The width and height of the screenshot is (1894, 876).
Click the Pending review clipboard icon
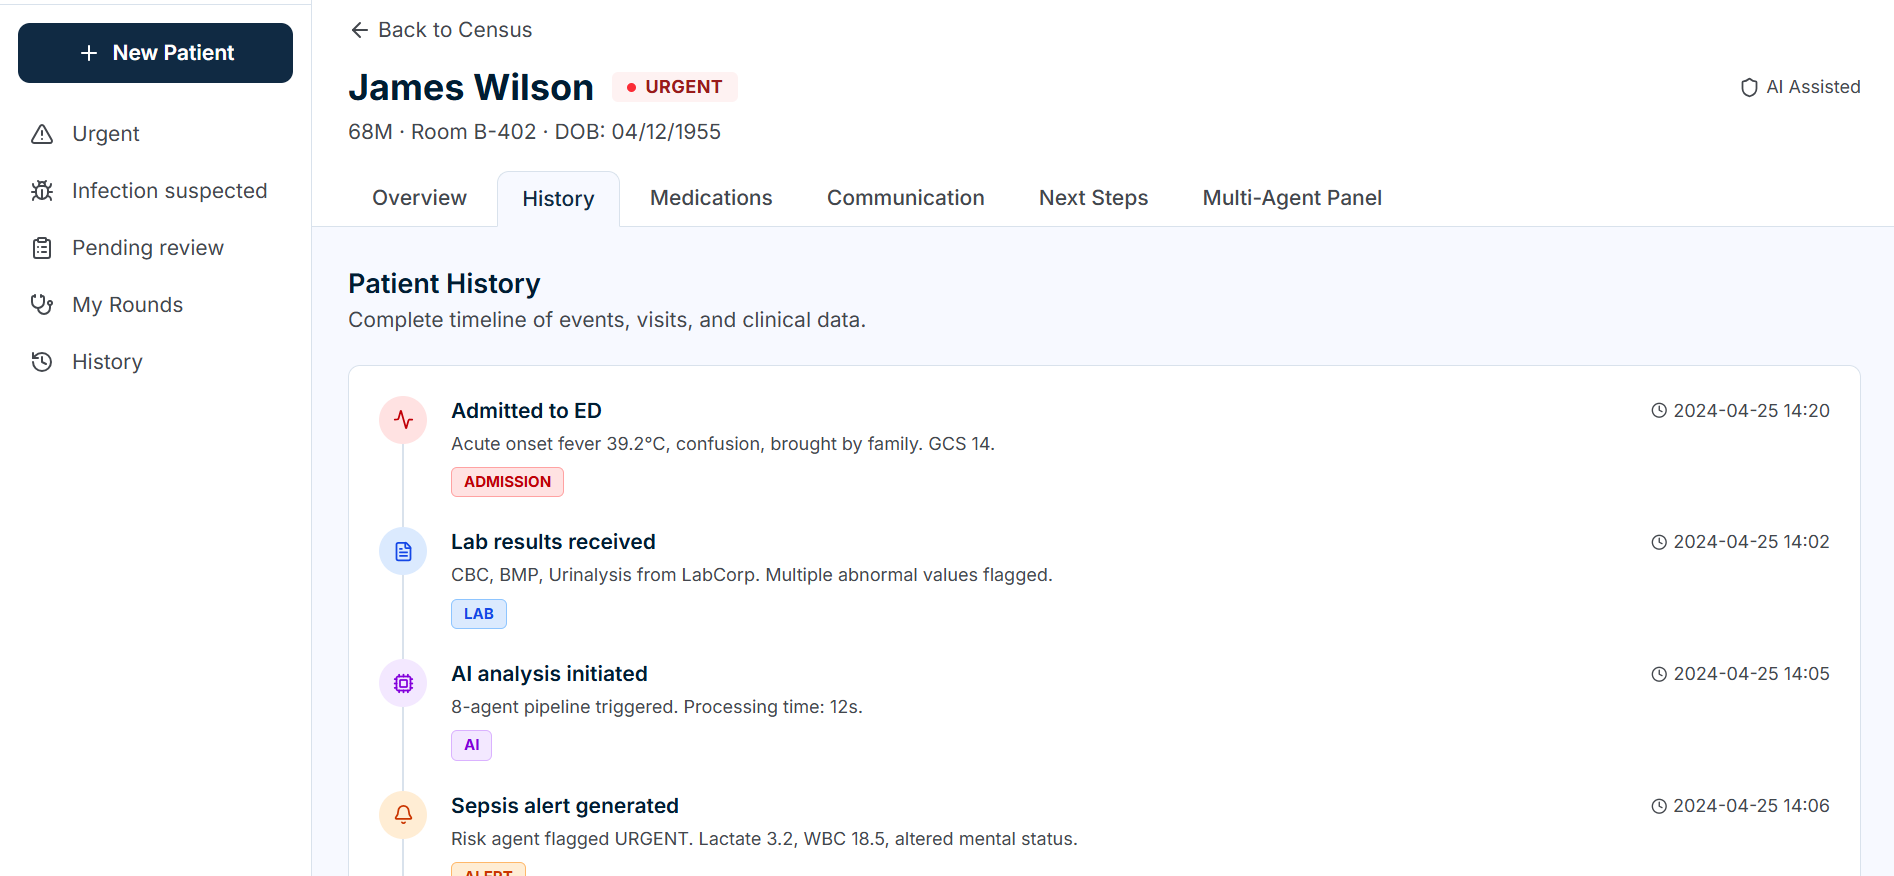[42, 248]
